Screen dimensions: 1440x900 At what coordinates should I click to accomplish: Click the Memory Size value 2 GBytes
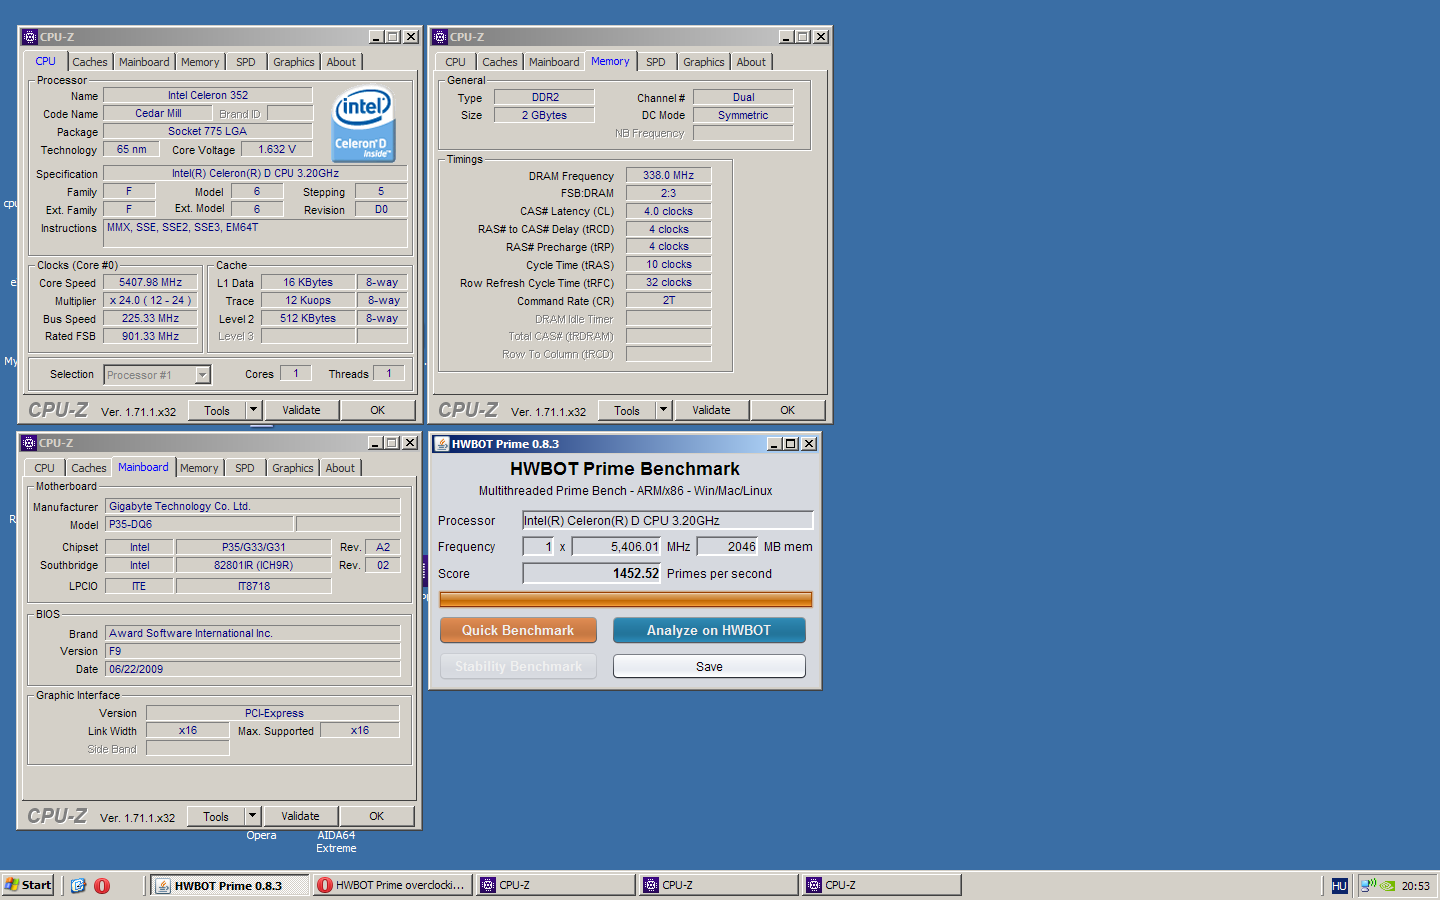click(544, 115)
